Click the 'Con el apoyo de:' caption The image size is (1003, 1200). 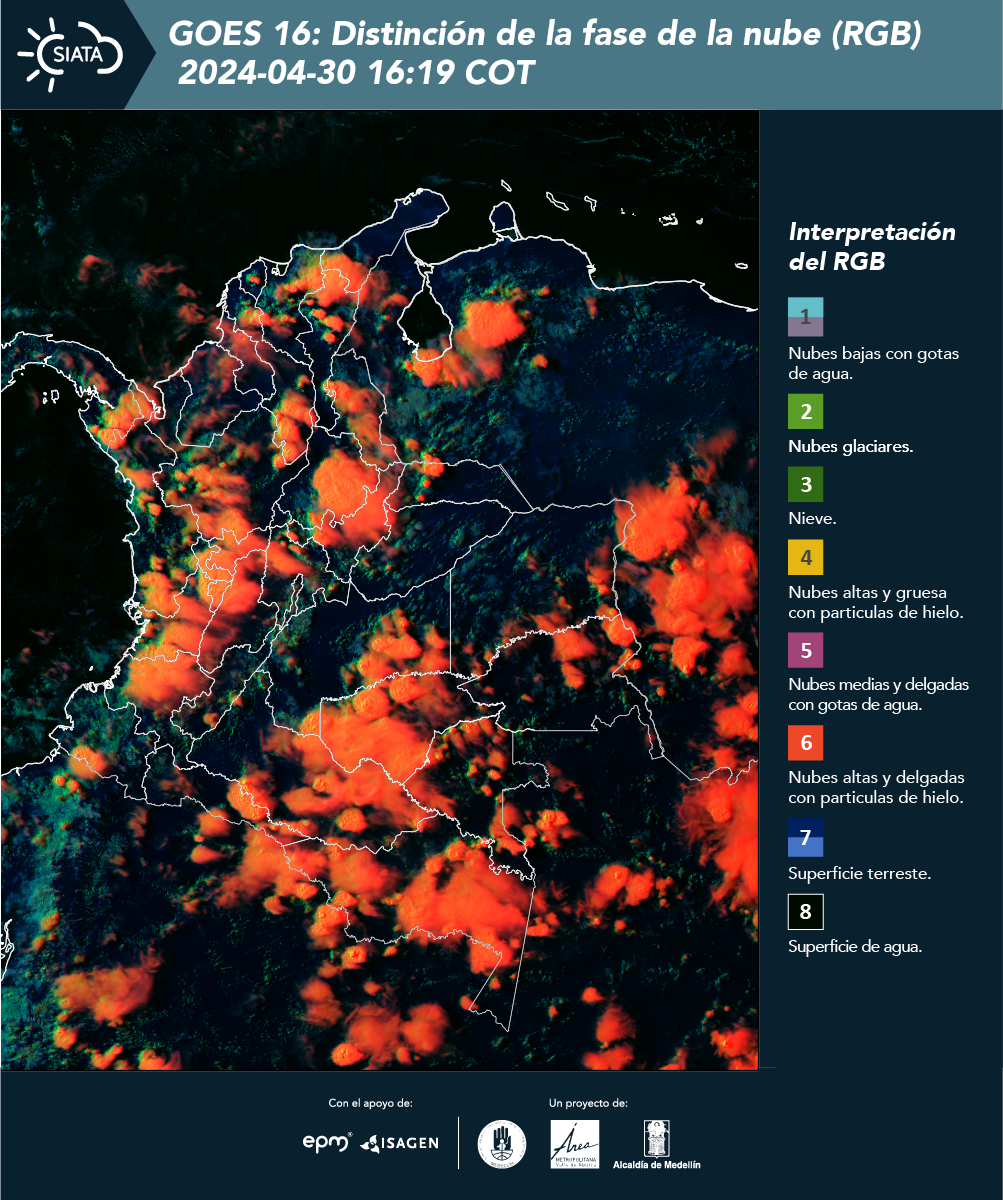tap(370, 1103)
